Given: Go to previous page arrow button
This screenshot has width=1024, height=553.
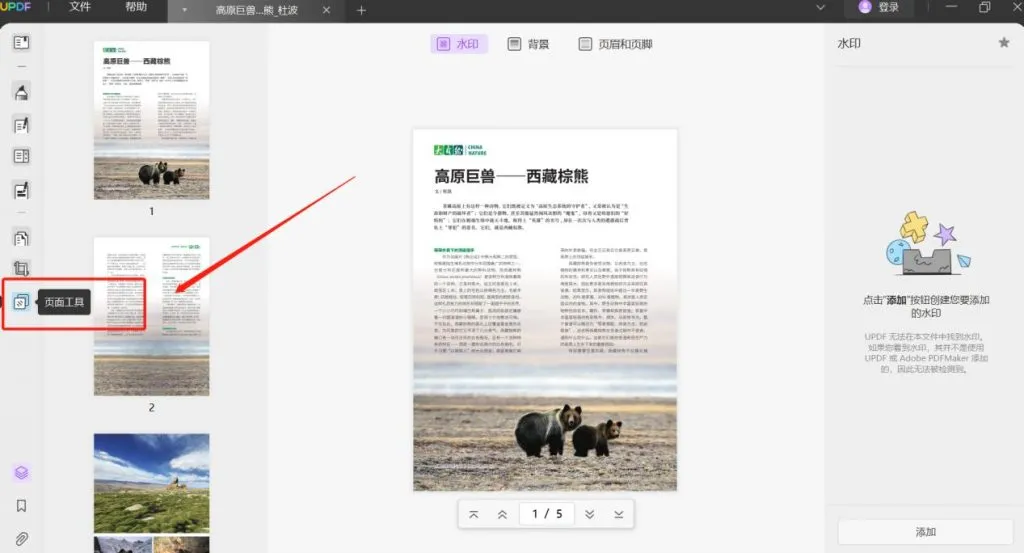Looking at the screenshot, I should coord(502,514).
